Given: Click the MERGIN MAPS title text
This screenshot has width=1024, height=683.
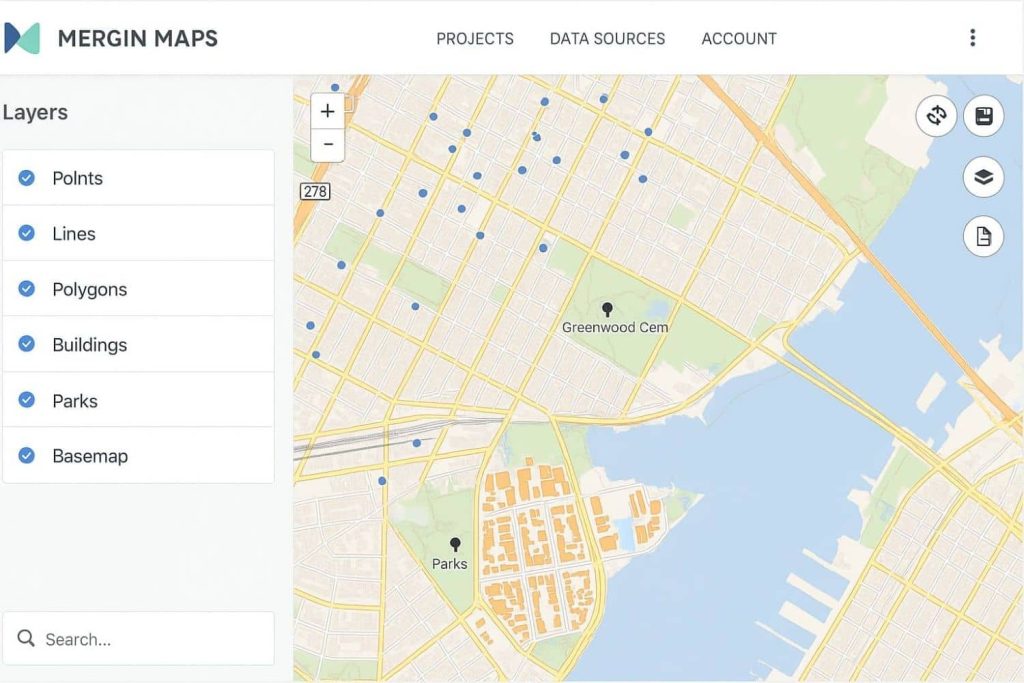Looking at the screenshot, I should point(138,39).
